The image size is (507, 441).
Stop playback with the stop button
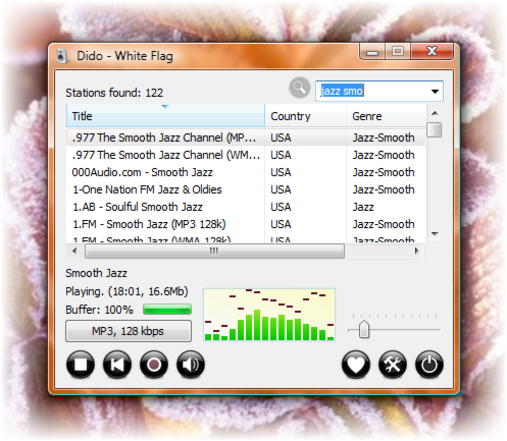coord(80,364)
